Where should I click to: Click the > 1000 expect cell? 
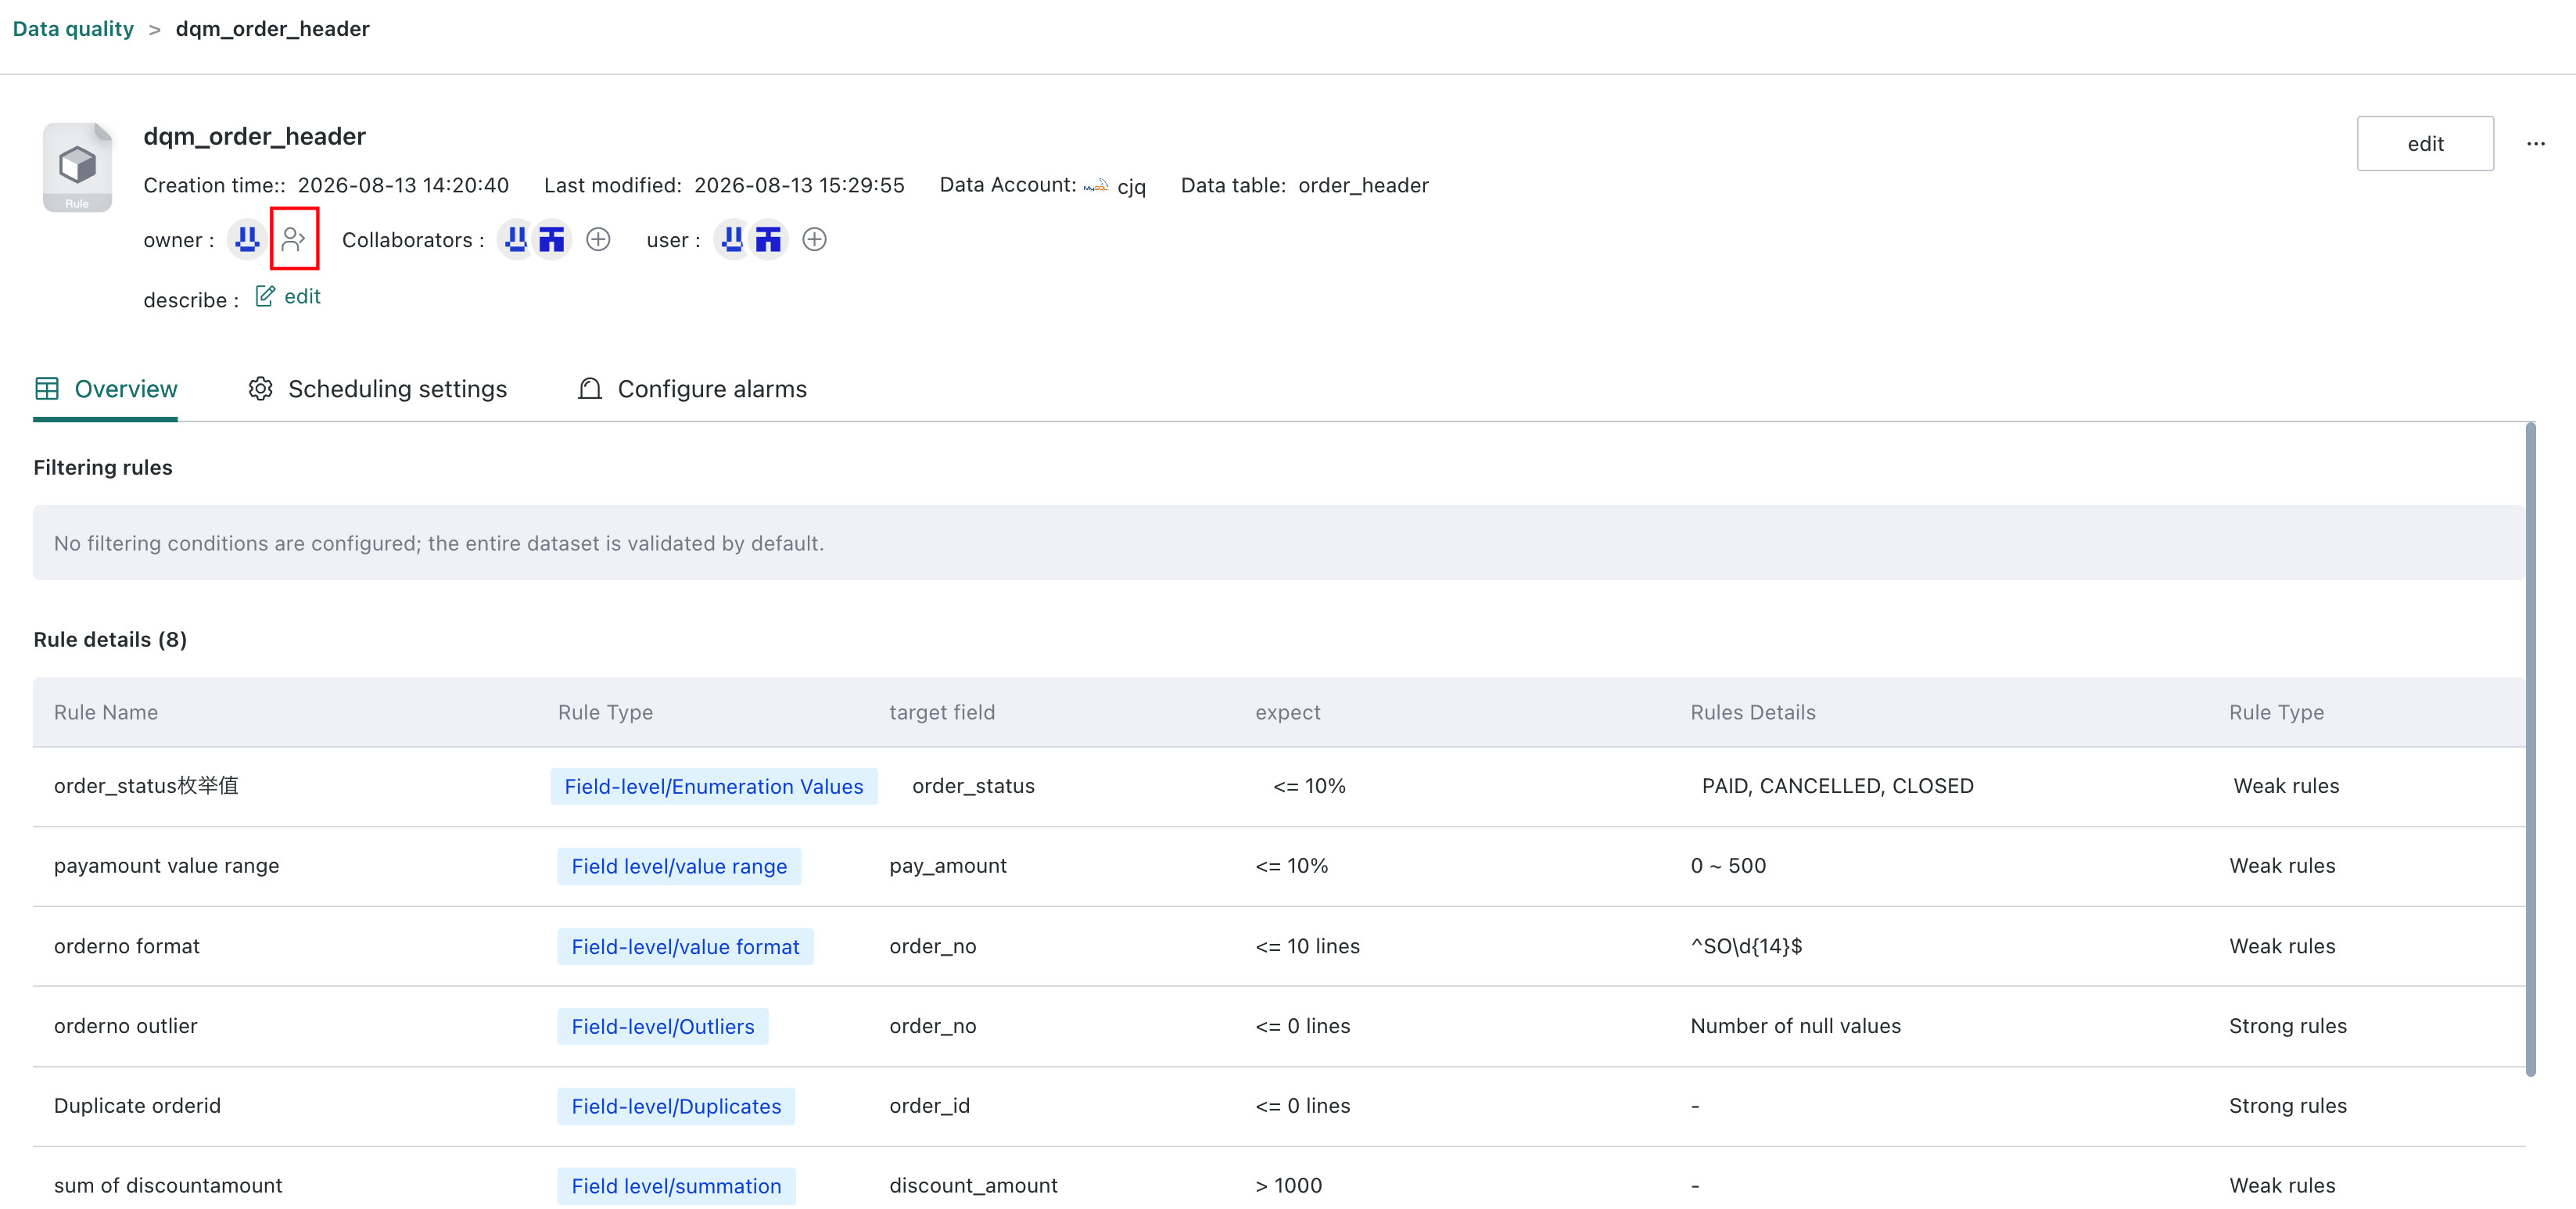coord(1289,1186)
